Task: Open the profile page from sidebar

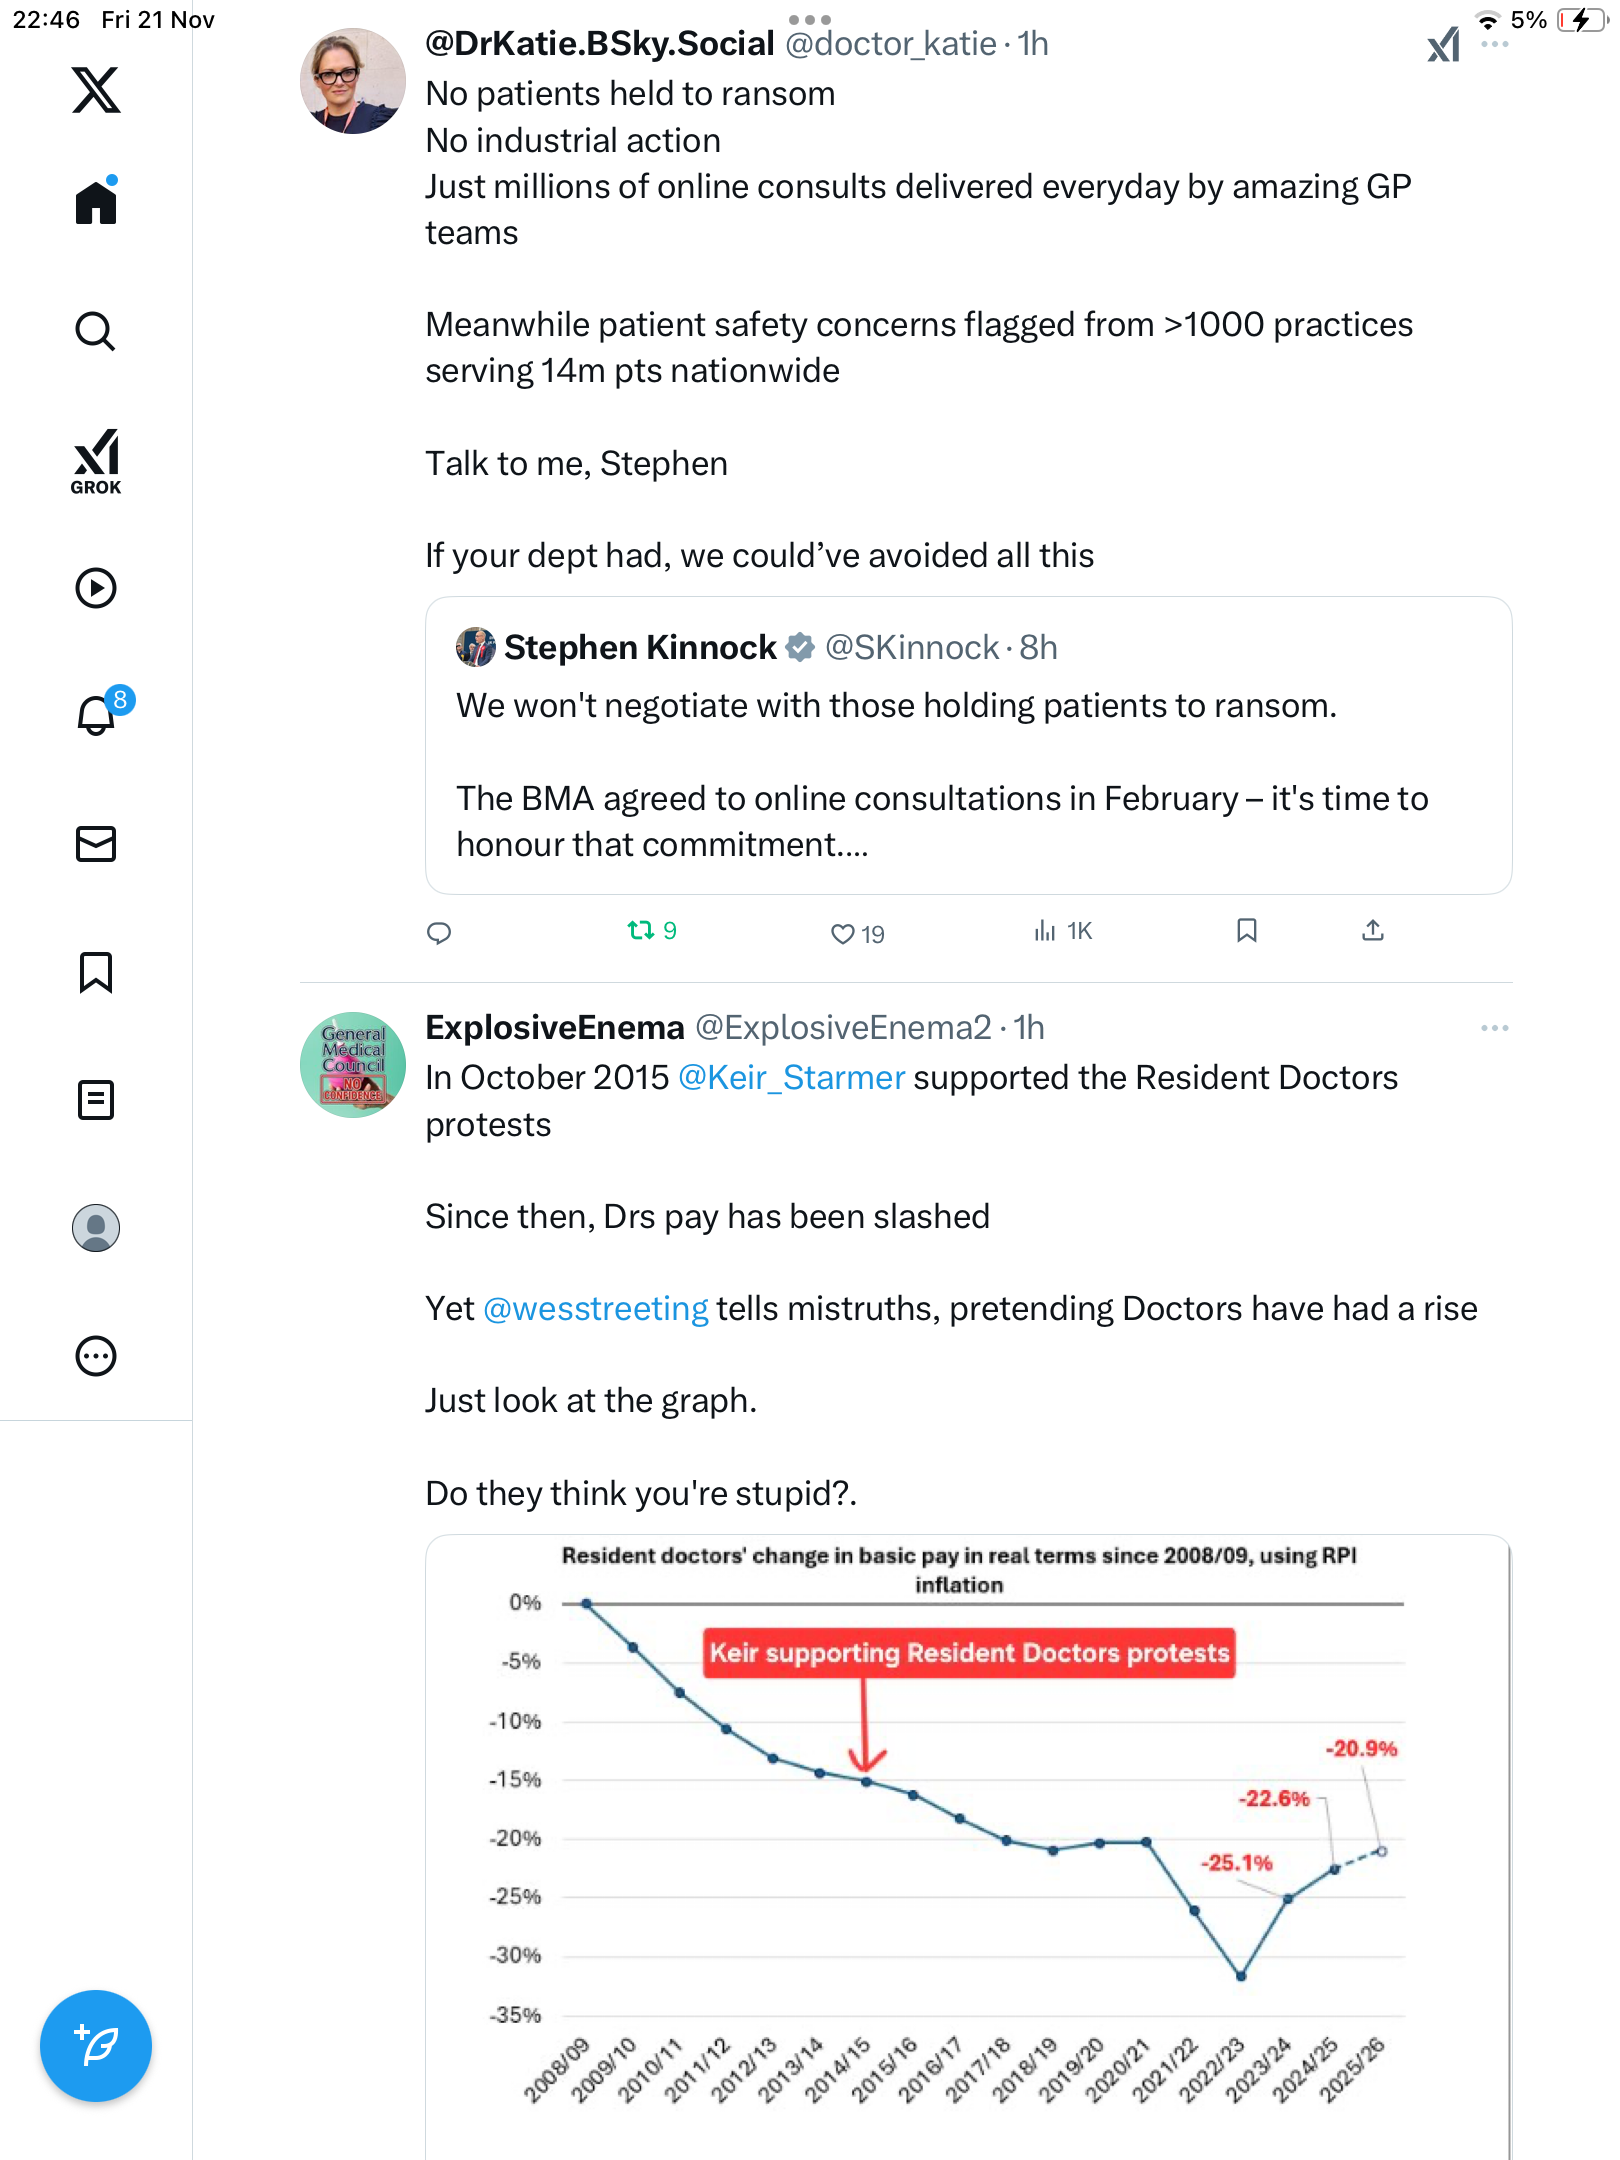Action: click(96, 1228)
